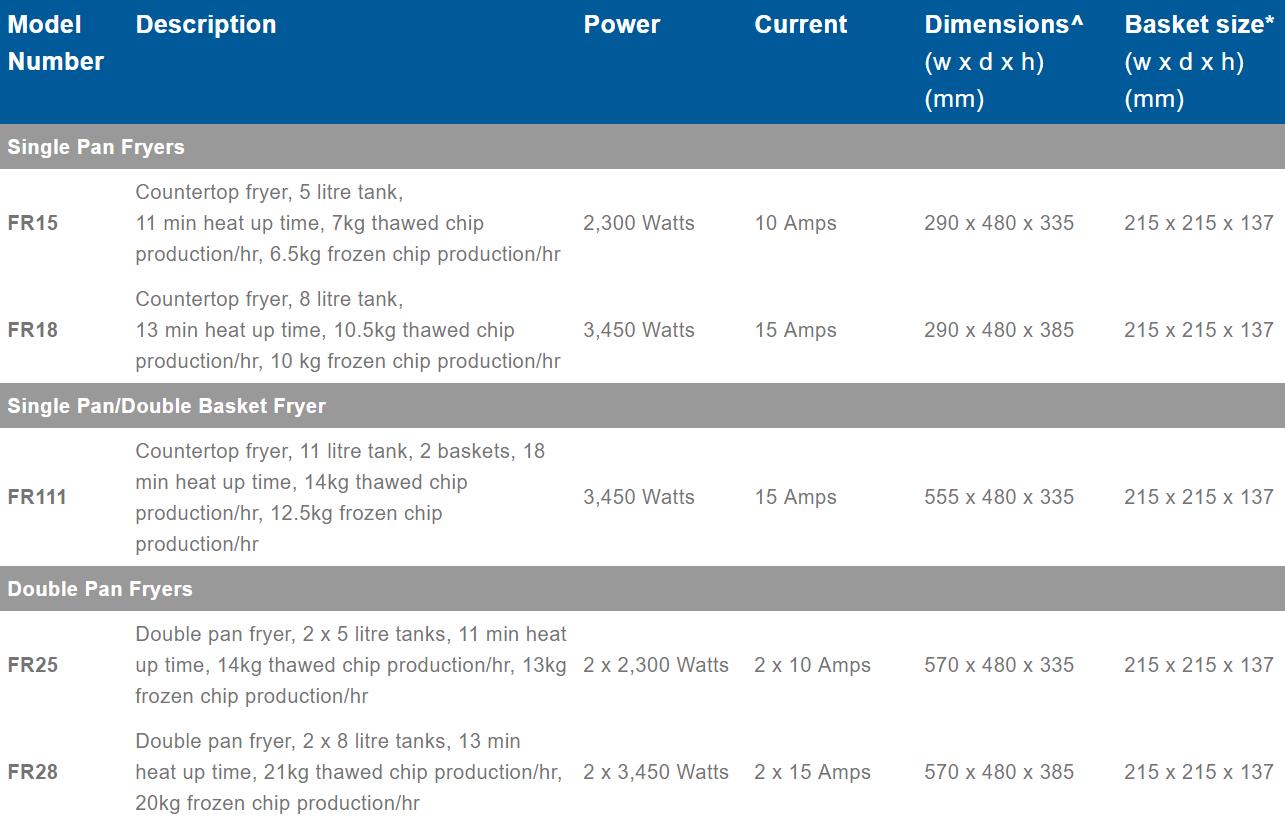Image resolution: width=1285 pixels, height=824 pixels.
Task: Select the Double Pan Fryers section row
Action: tap(100, 589)
